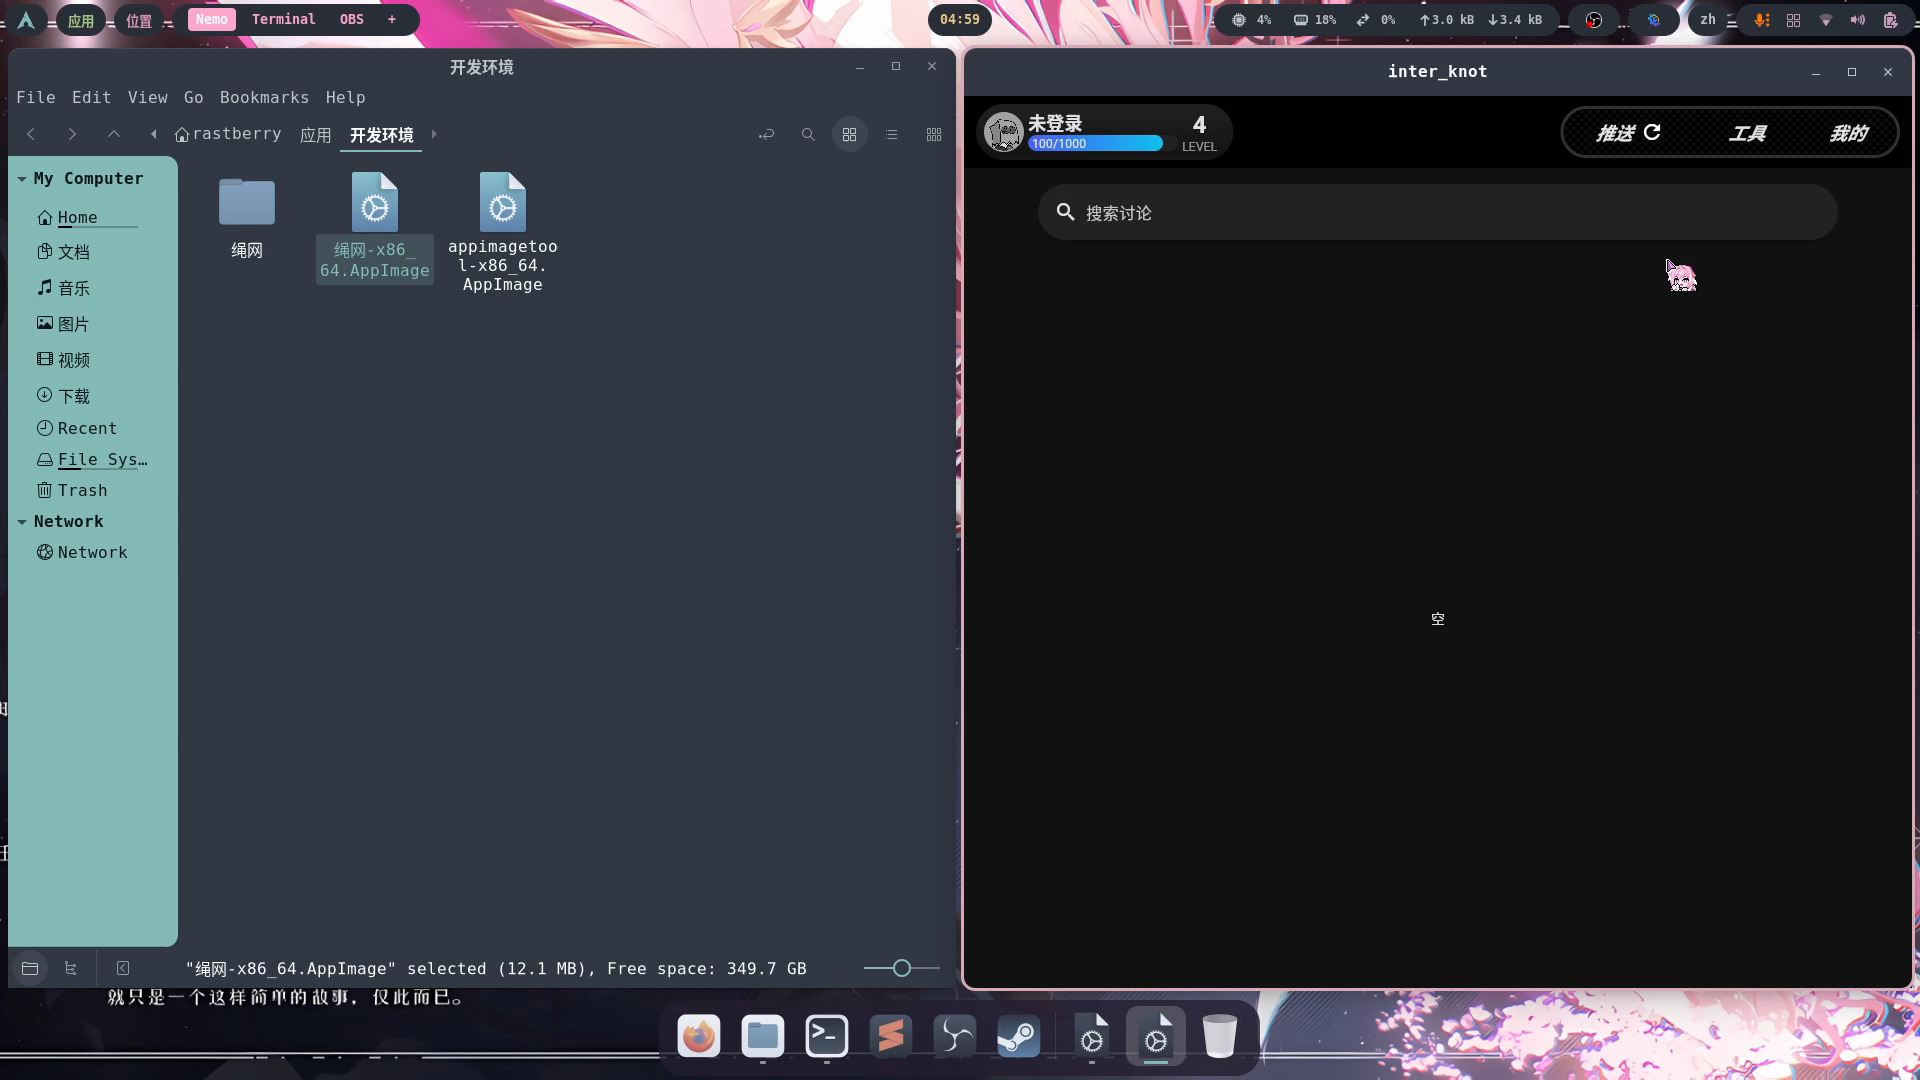The width and height of the screenshot is (1920, 1080).
Task: Toggle icon view in file manager toolbar
Action: [848, 135]
